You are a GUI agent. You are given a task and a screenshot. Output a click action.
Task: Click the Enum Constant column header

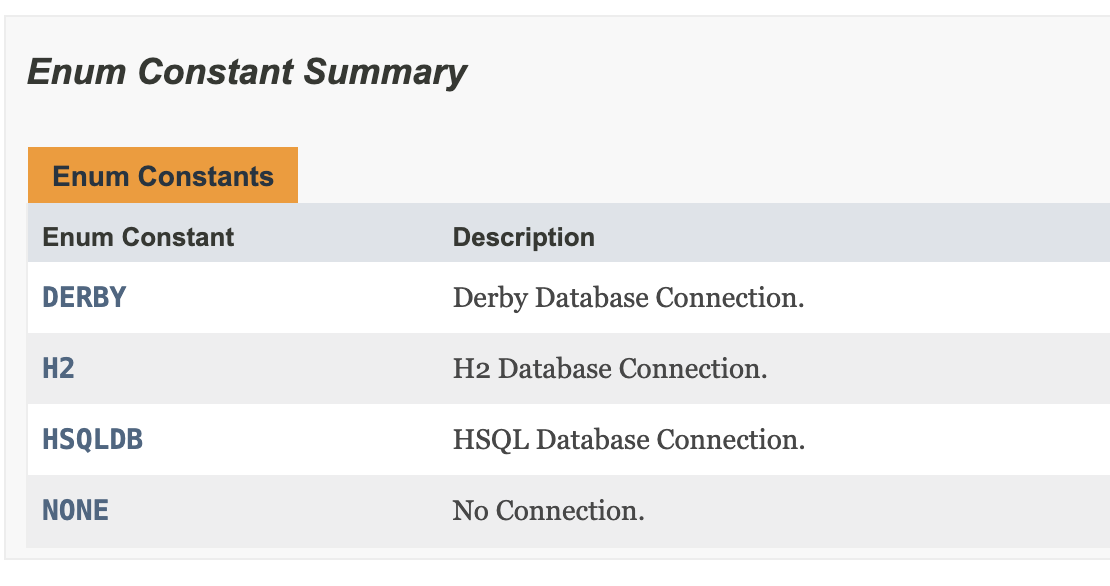pyautogui.click(x=138, y=237)
